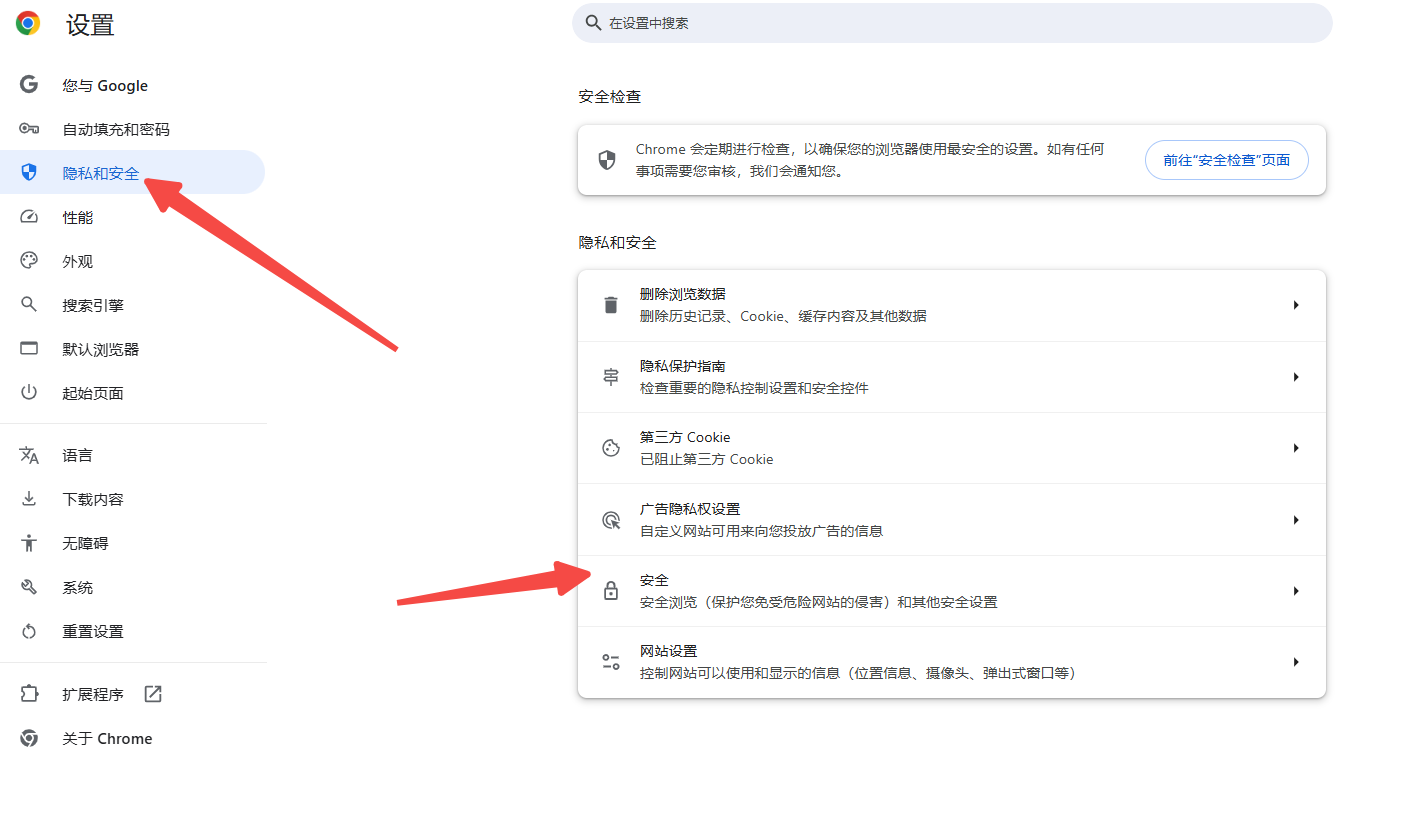Screen dimensions: 1426x820
Task: Open 下载内容 settings
Action: 132,499
